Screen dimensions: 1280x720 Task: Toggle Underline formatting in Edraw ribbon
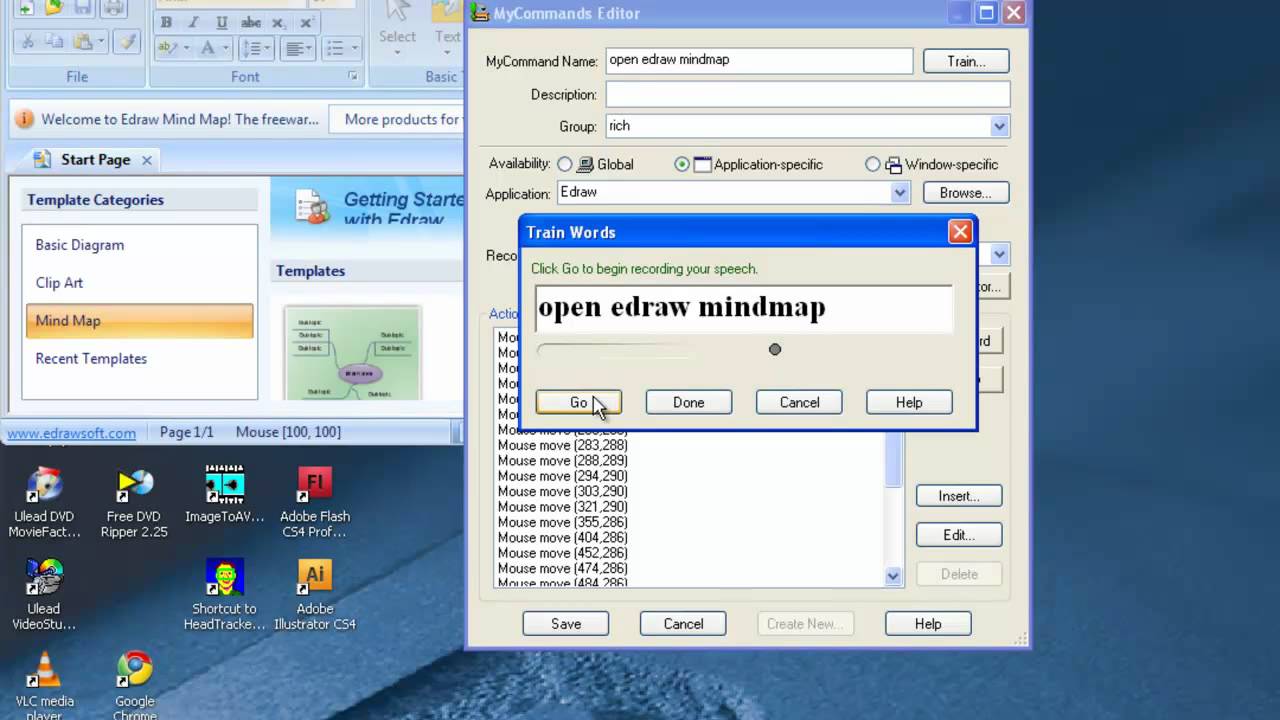(x=222, y=22)
